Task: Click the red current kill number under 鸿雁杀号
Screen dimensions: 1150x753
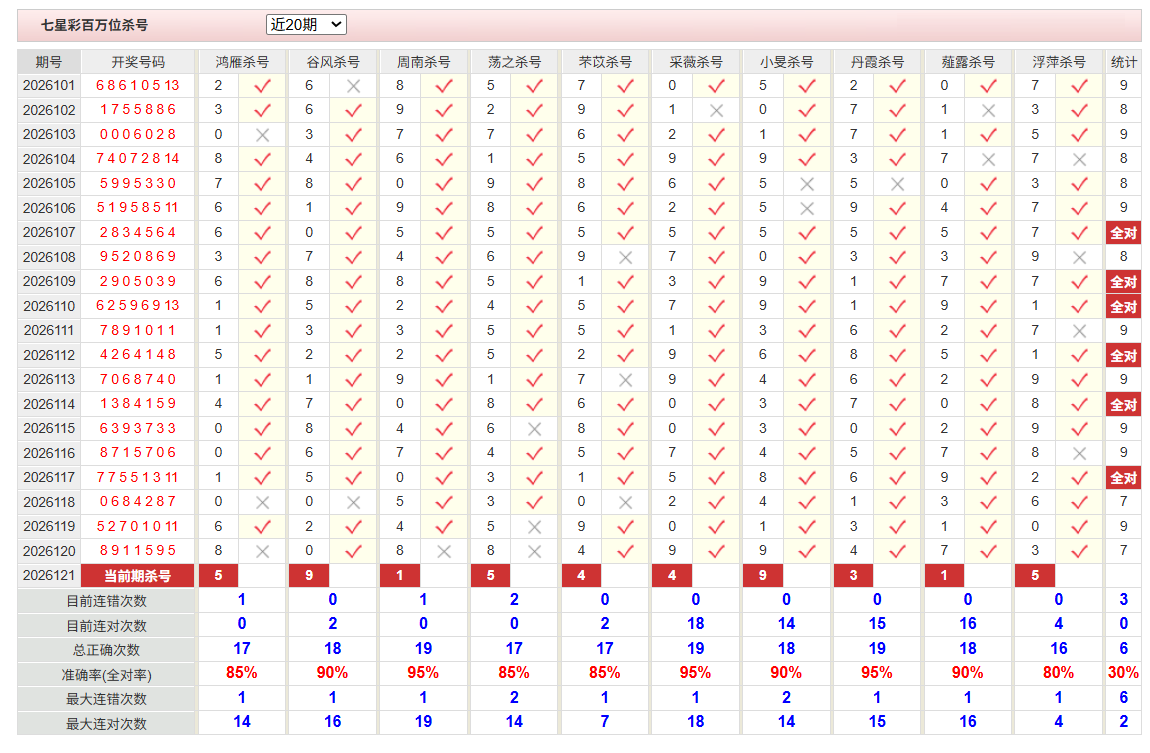Action: (x=218, y=576)
